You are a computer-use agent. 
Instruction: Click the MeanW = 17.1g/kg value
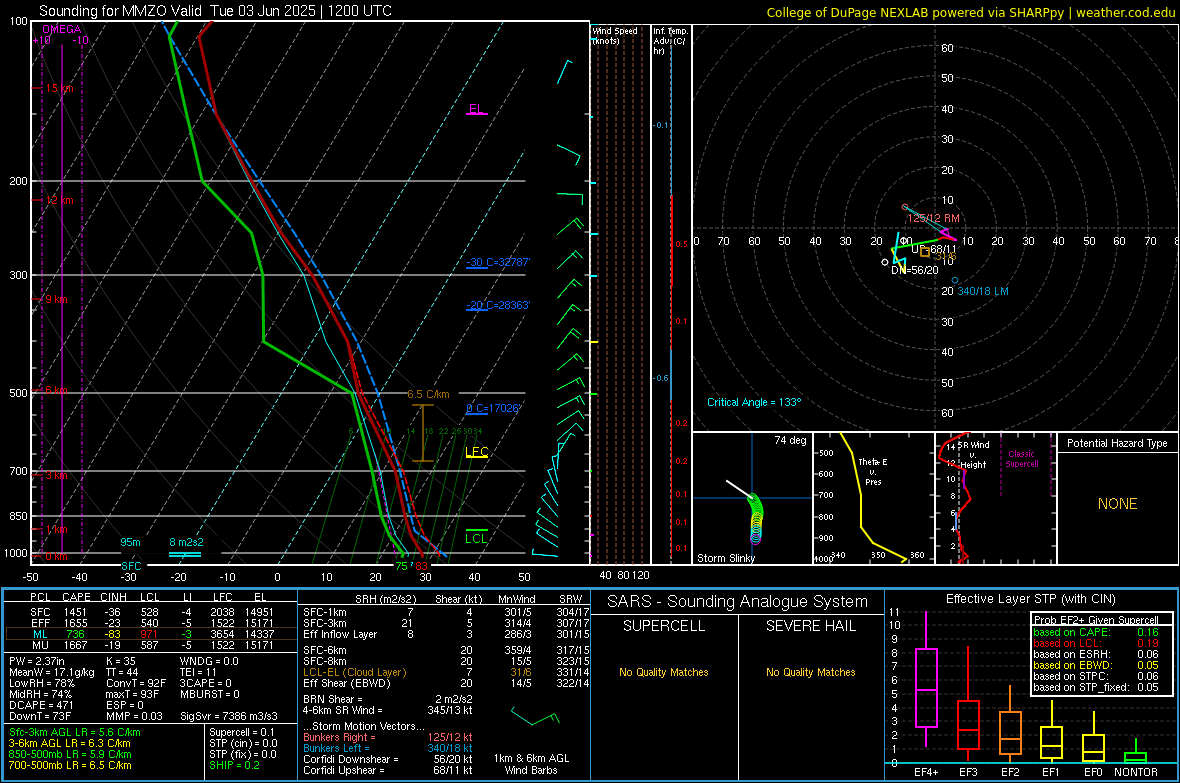[52, 672]
